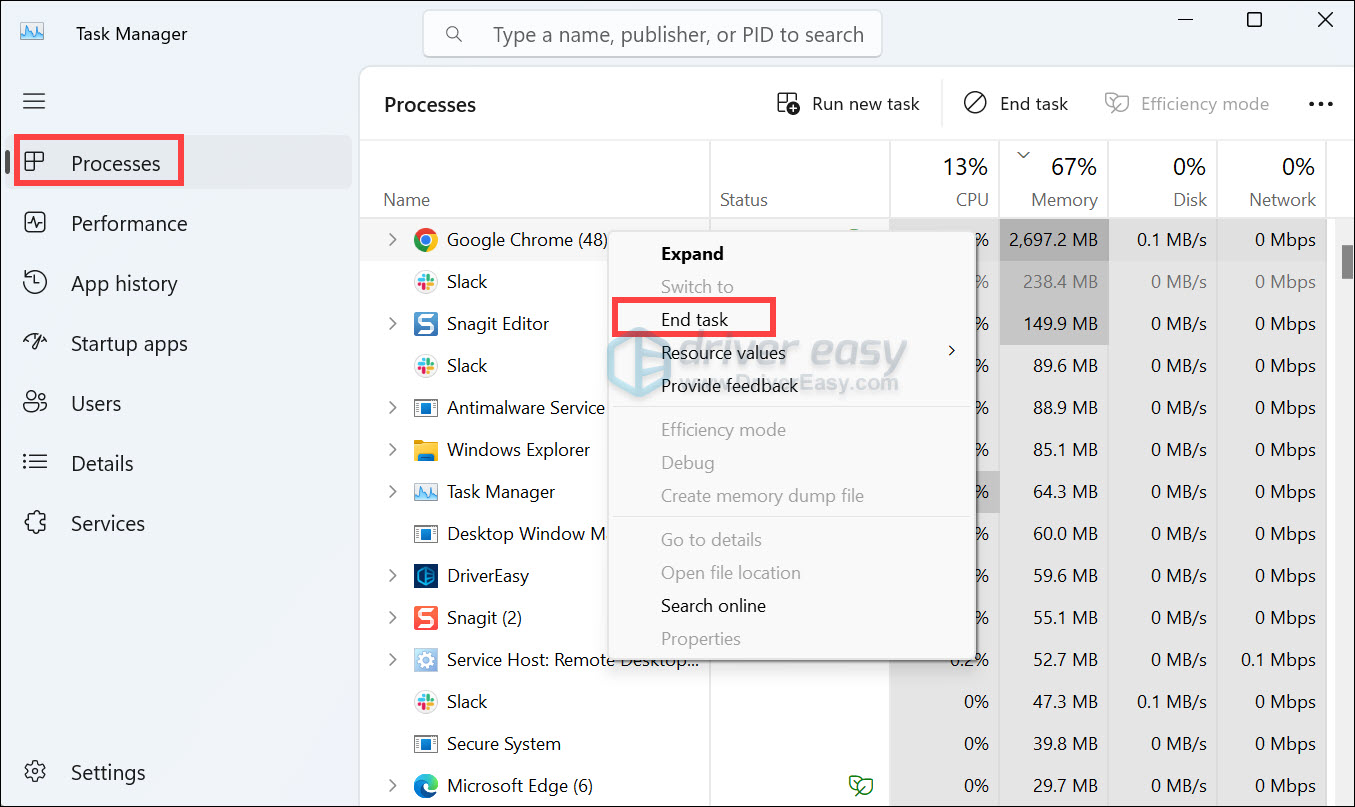Open the Users page
This screenshot has height=807, width=1355.
click(181, 403)
